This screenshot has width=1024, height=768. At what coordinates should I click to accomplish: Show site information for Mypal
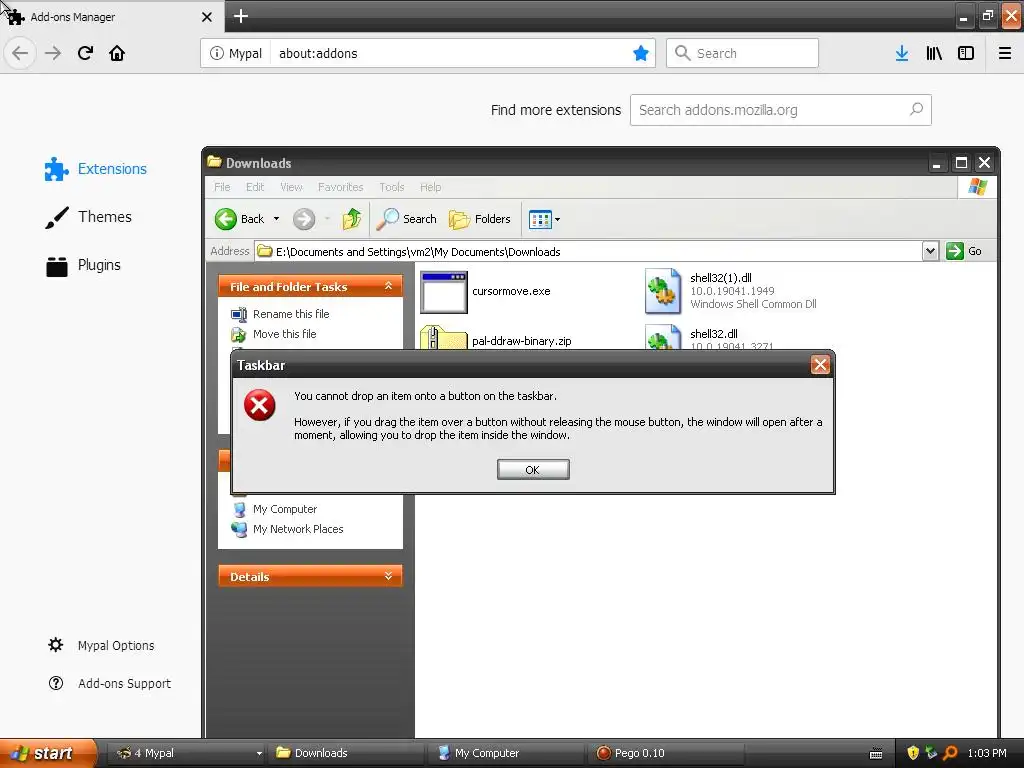(236, 53)
